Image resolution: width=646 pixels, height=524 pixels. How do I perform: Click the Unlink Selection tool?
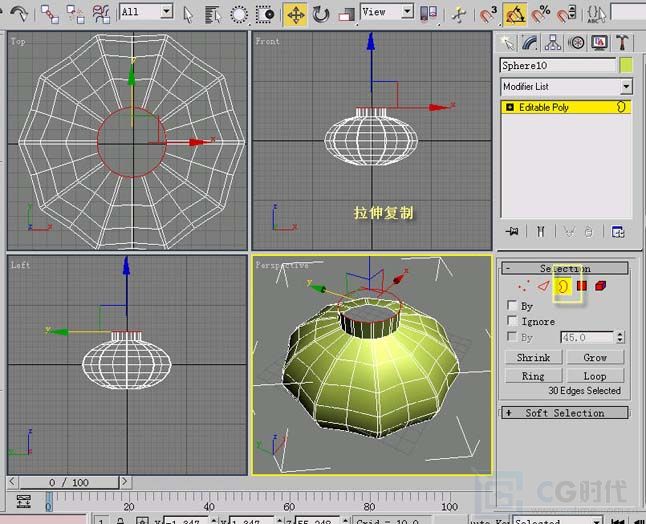tap(75, 14)
